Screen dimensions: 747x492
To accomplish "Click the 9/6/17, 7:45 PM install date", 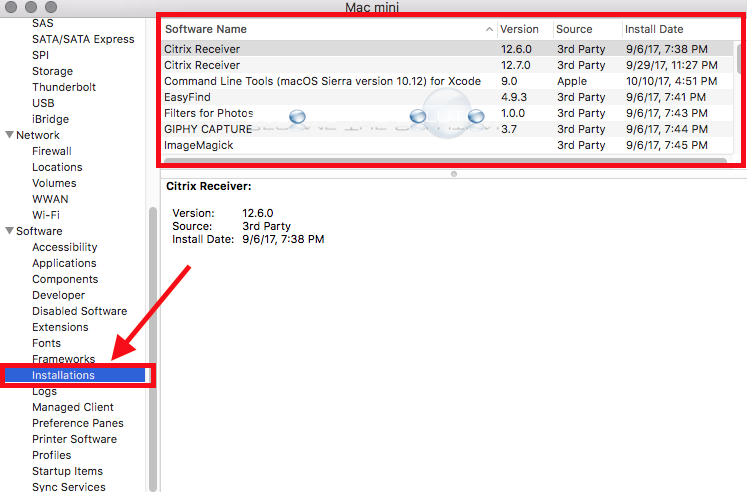I will pyautogui.click(x=666, y=145).
